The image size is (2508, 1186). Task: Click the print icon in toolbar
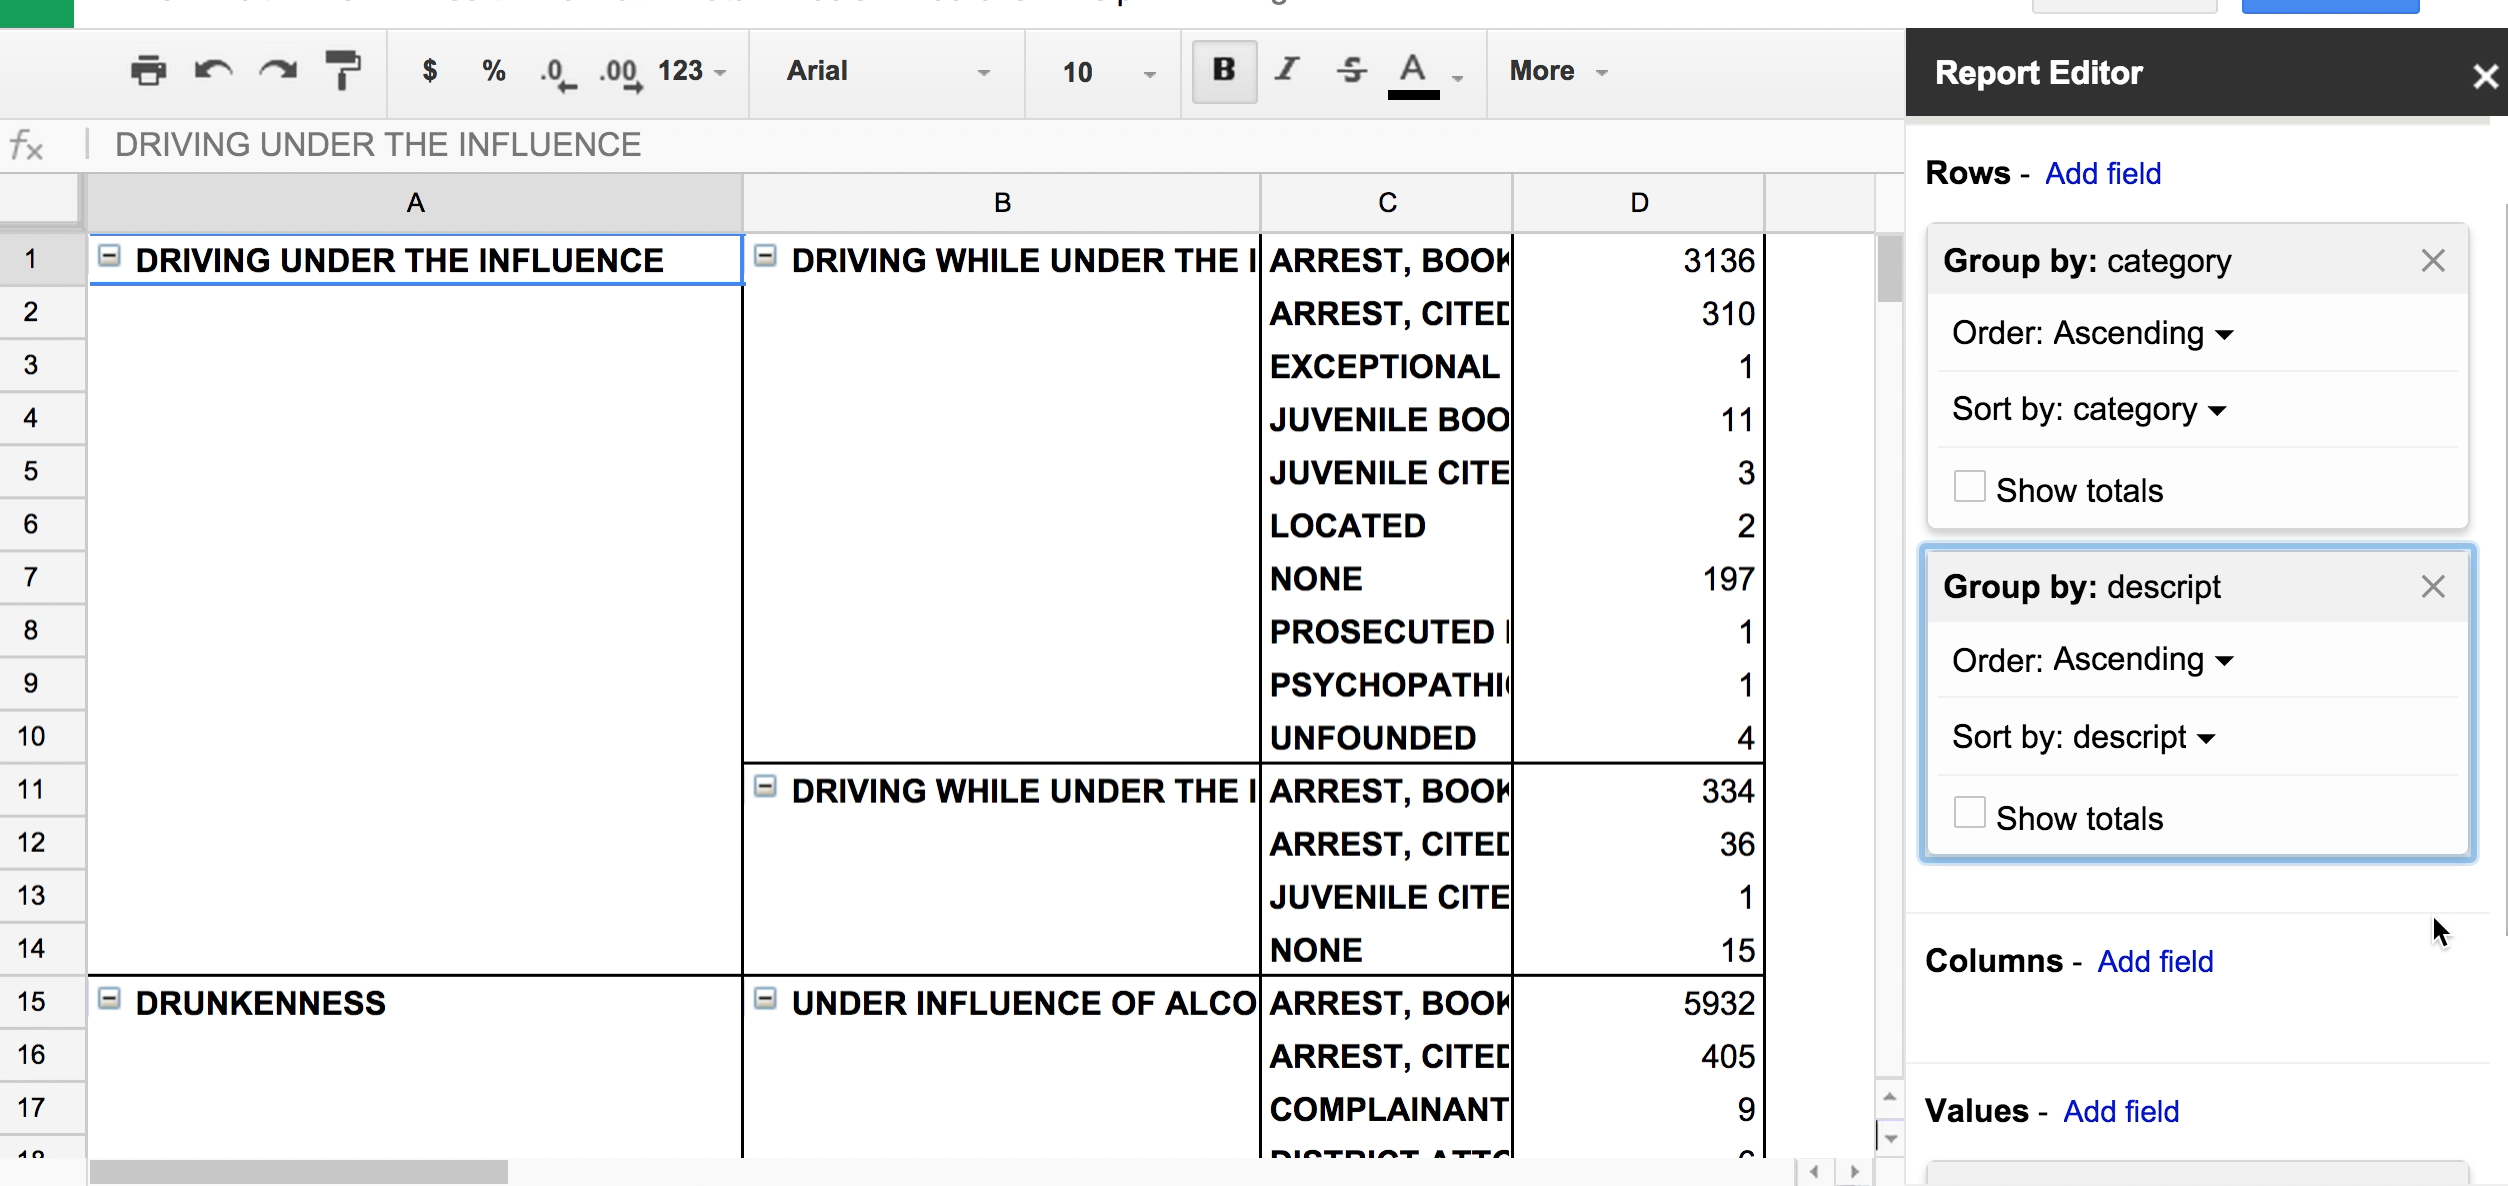click(x=148, y=71)
